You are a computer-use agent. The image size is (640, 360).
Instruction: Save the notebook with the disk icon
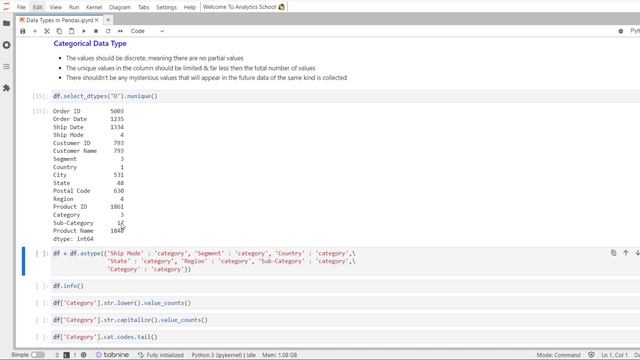click(x=23, y=31)
